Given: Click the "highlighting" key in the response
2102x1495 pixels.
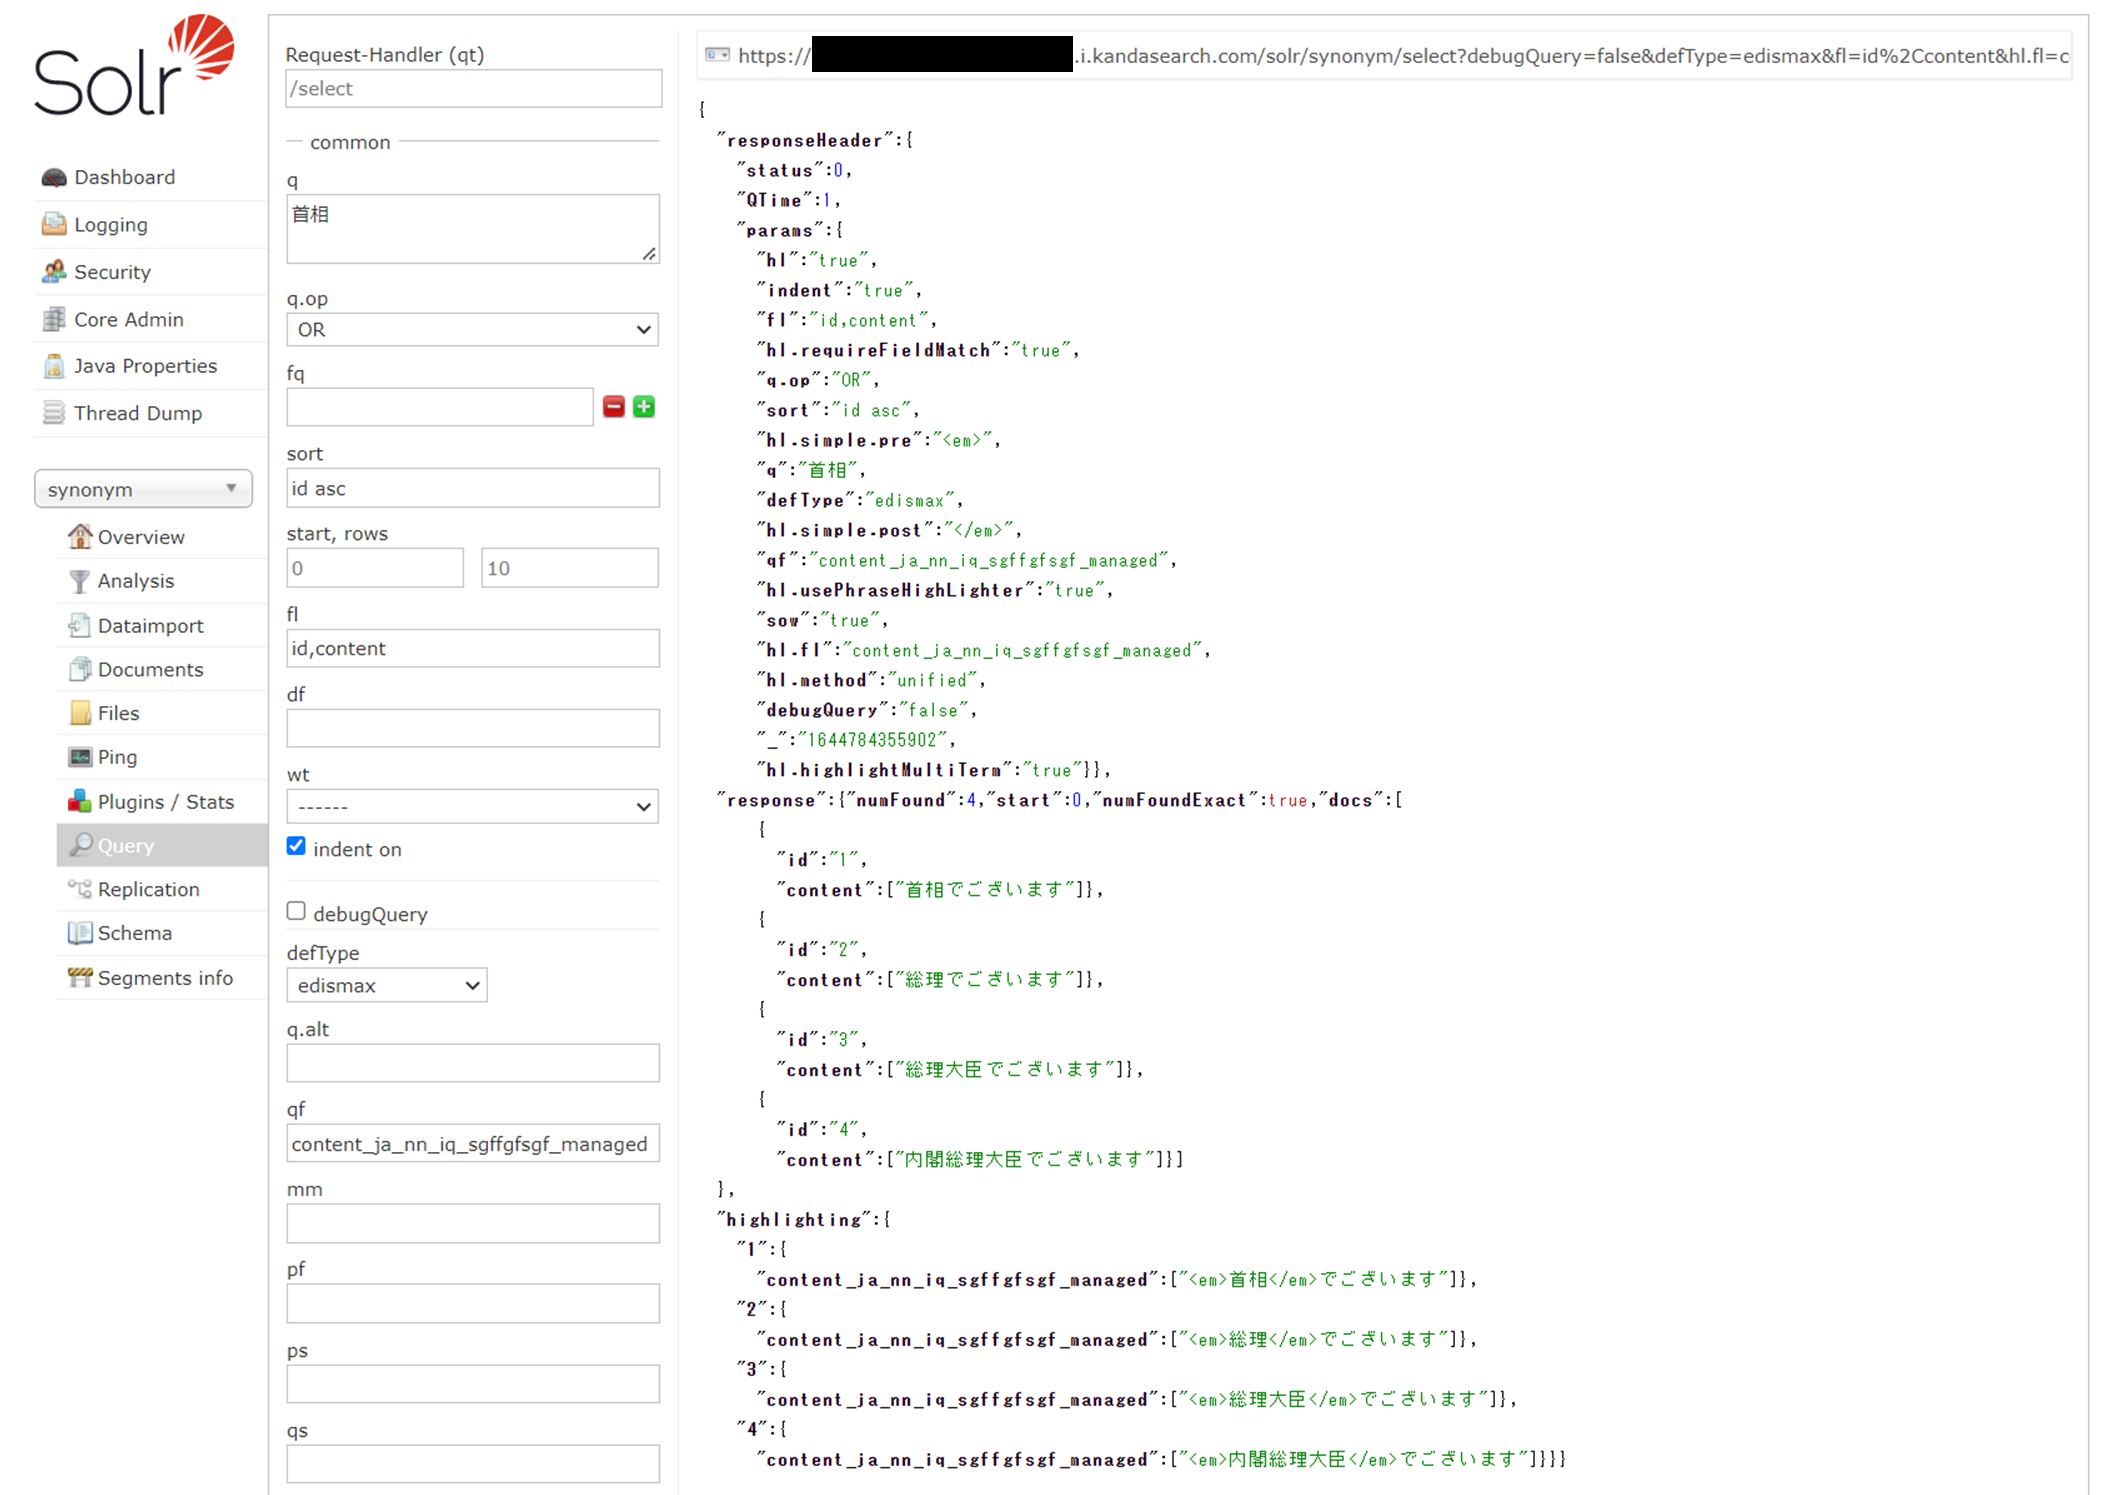Looking at the screenshot, I should 794,1220.
